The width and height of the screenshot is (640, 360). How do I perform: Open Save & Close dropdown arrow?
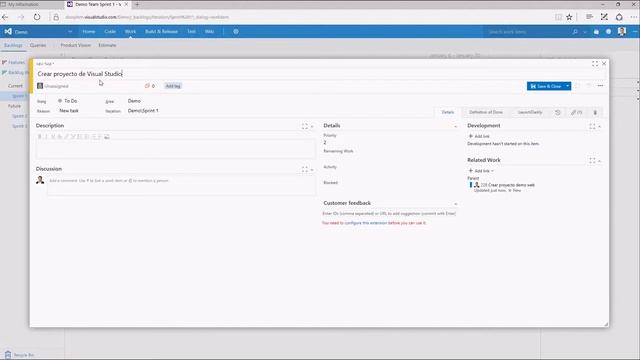[568, 86]
